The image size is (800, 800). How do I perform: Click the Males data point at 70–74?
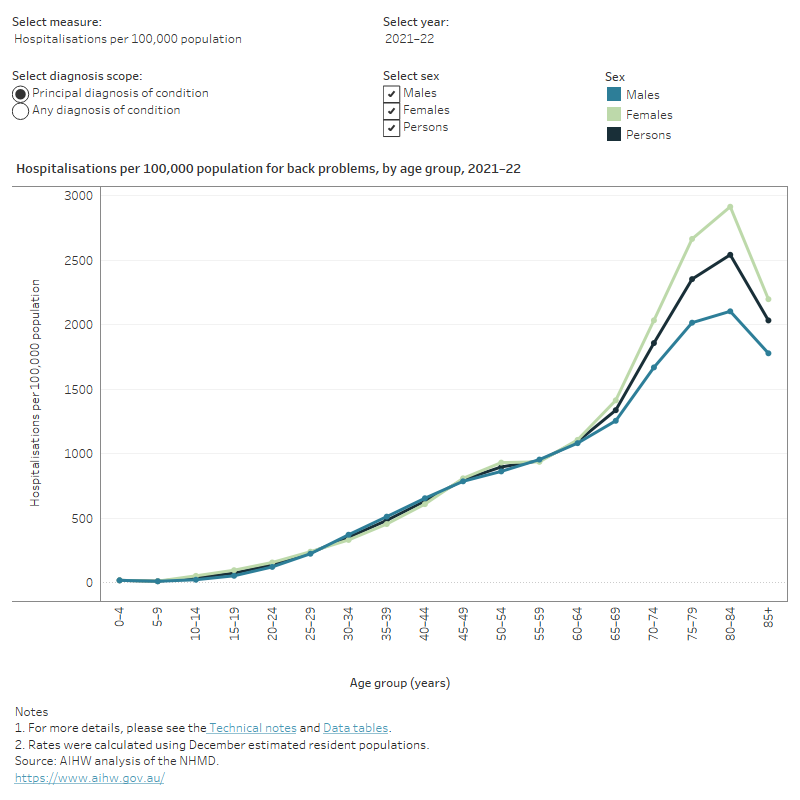pos(654,367)
